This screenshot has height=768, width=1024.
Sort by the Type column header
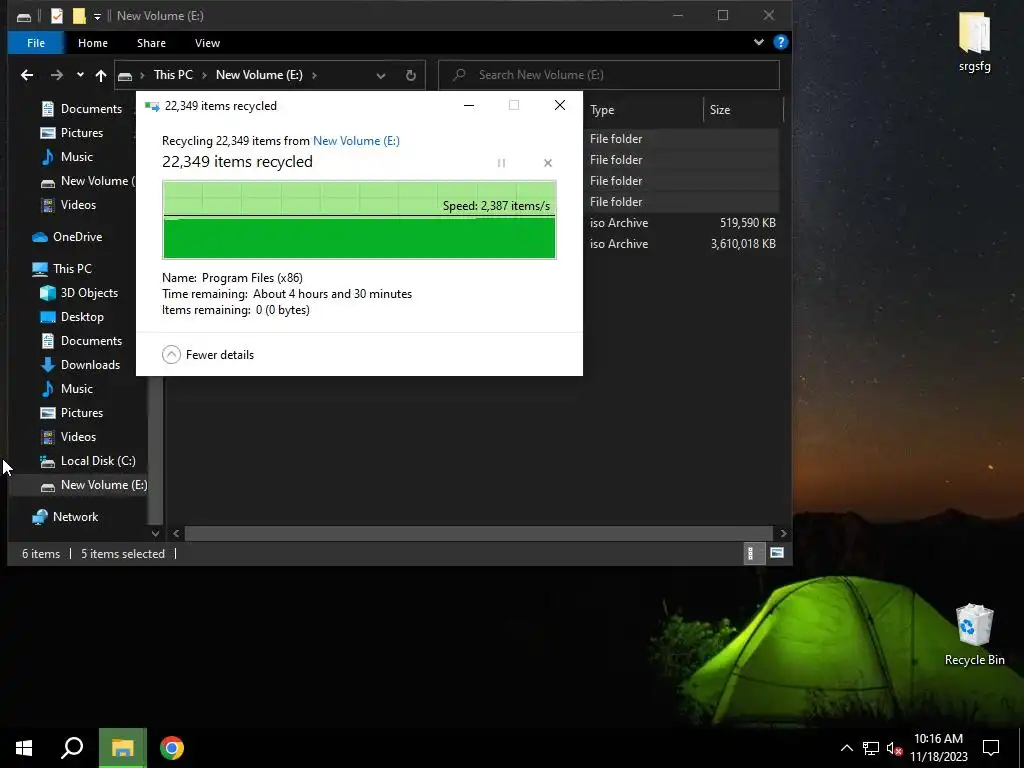click(602, 110)
